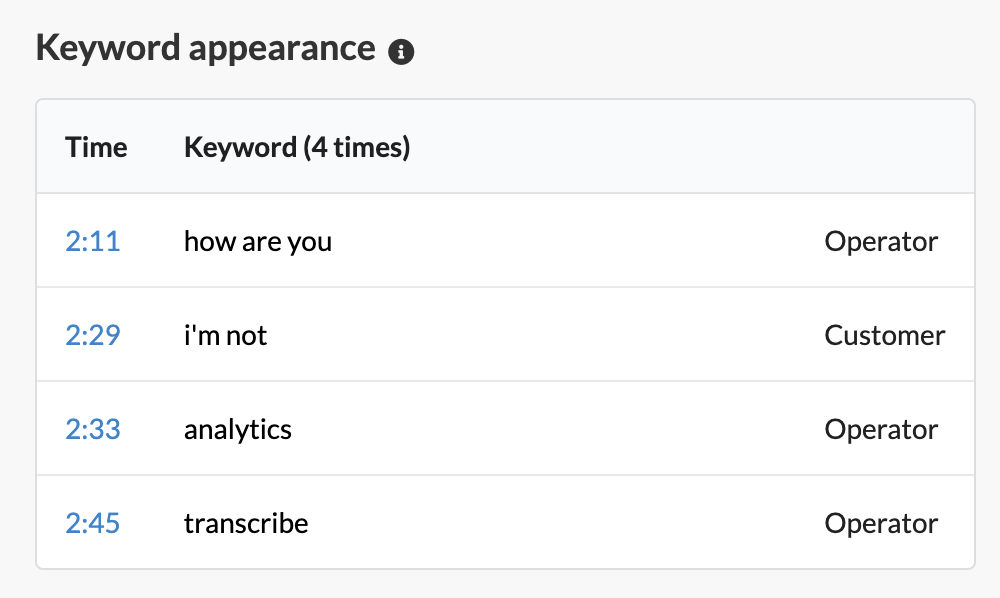Click empty space between 'i'm not' and Customer
1000x598 pixels.
click(545, 335)
